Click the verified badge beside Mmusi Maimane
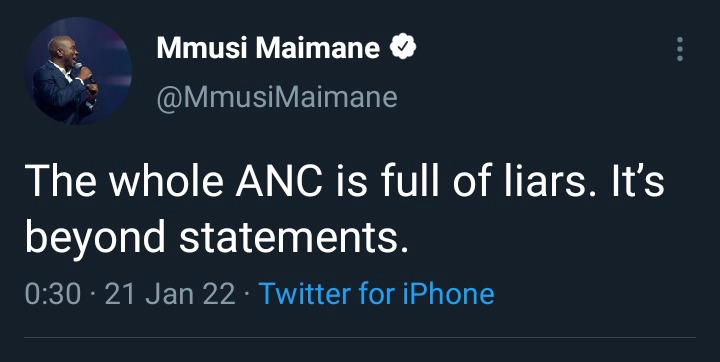The width and height of the screenshot is (720, 362). pyautogui.click(x=403, y=46)
